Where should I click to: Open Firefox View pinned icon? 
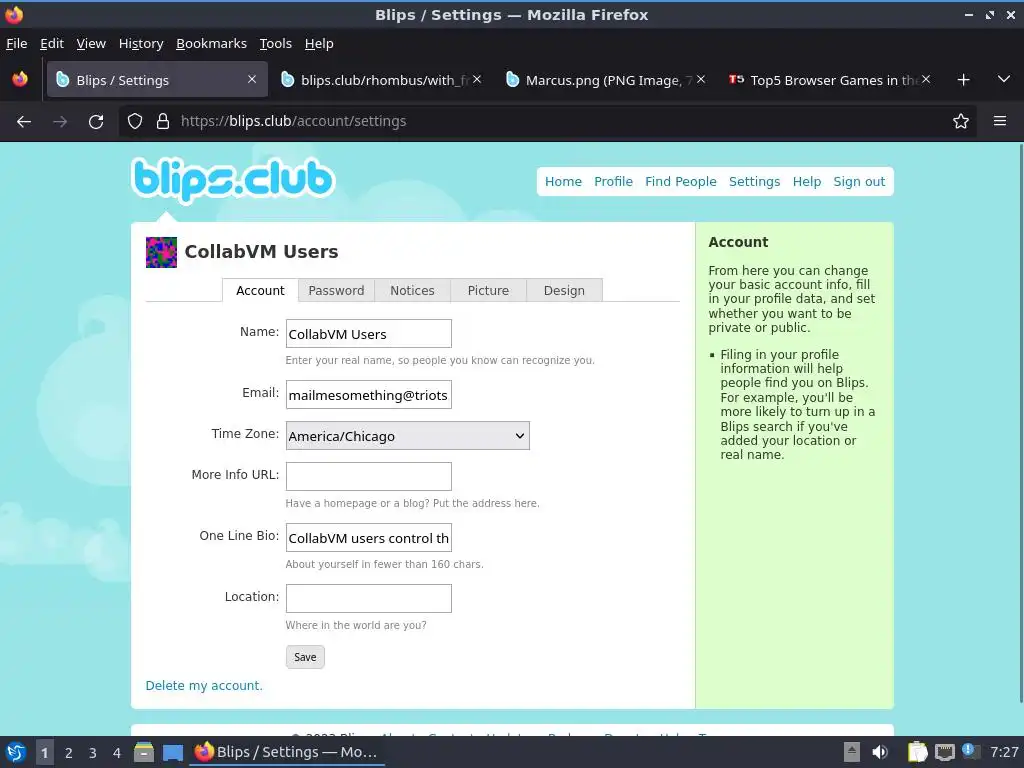20,80
